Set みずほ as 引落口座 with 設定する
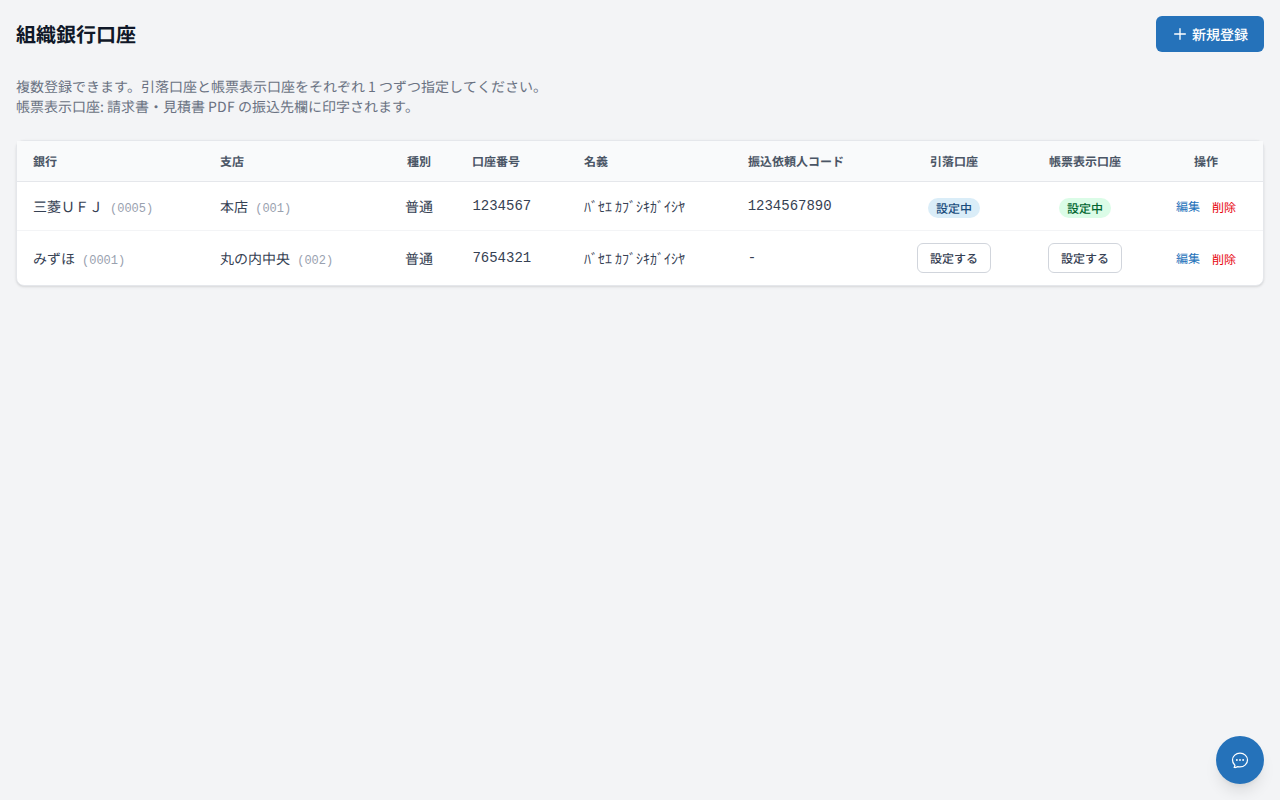The width and height of the screenshot is (1280, 800). (x=954, y=258)
